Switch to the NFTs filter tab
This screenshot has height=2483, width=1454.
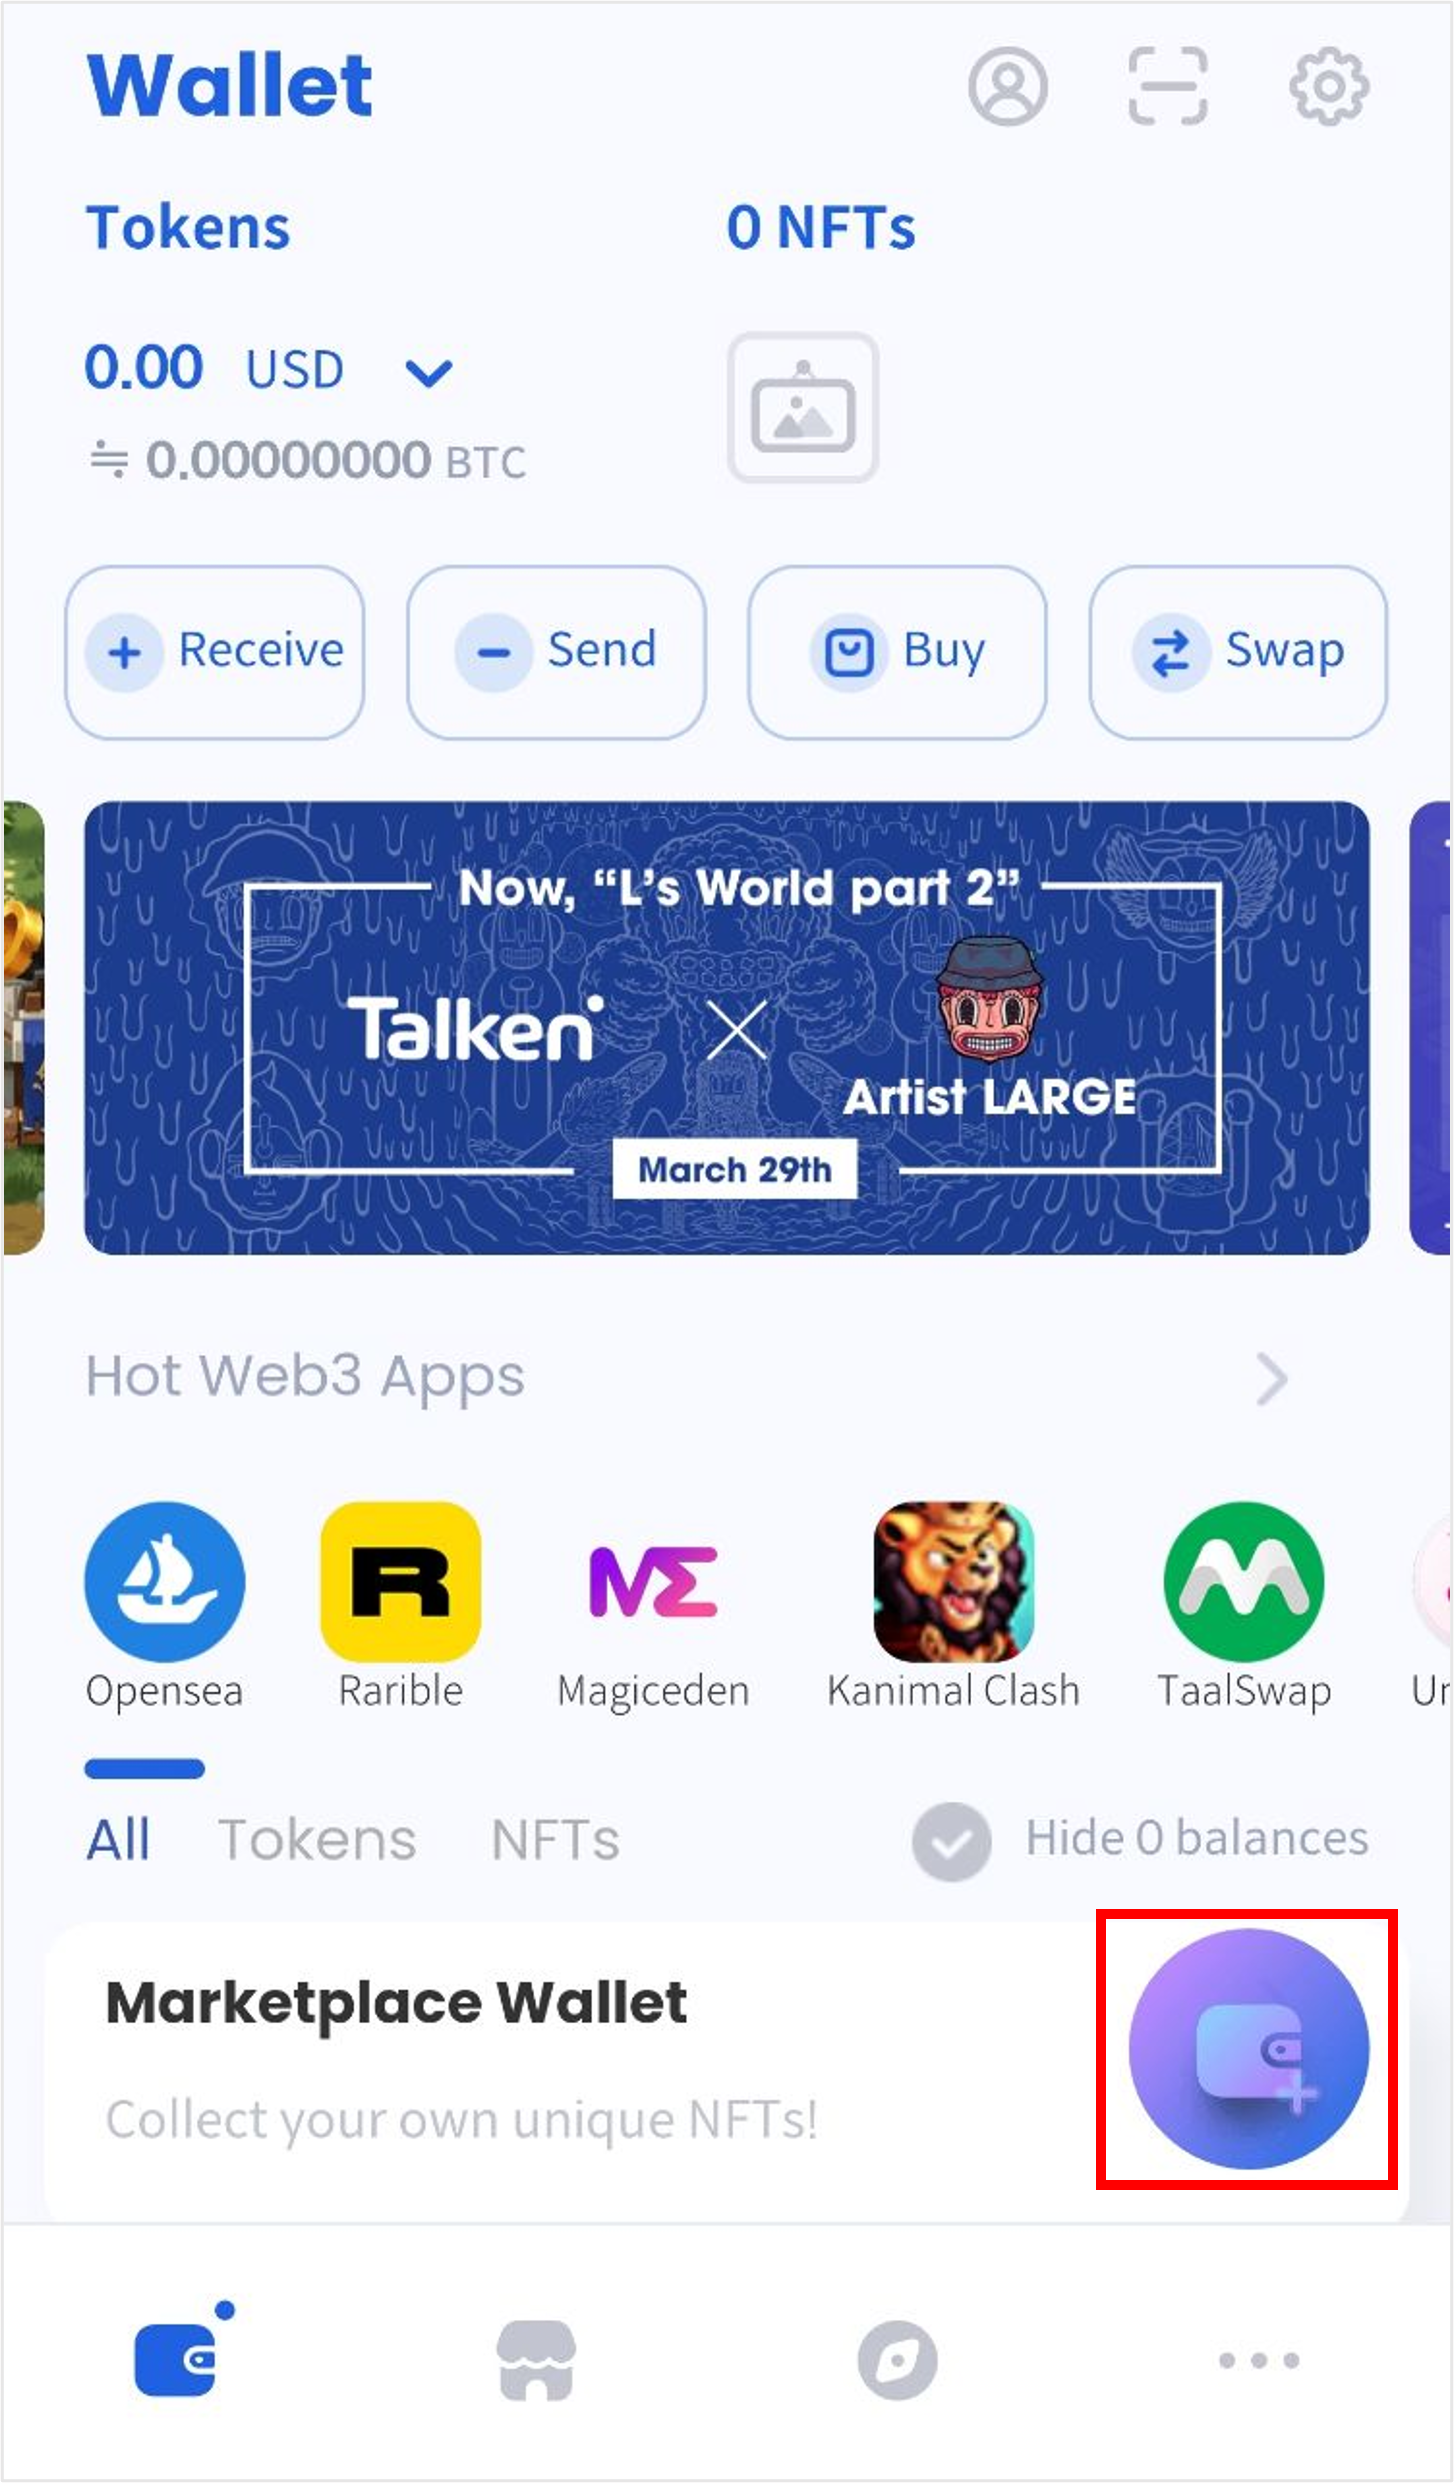coord(555,1840)
